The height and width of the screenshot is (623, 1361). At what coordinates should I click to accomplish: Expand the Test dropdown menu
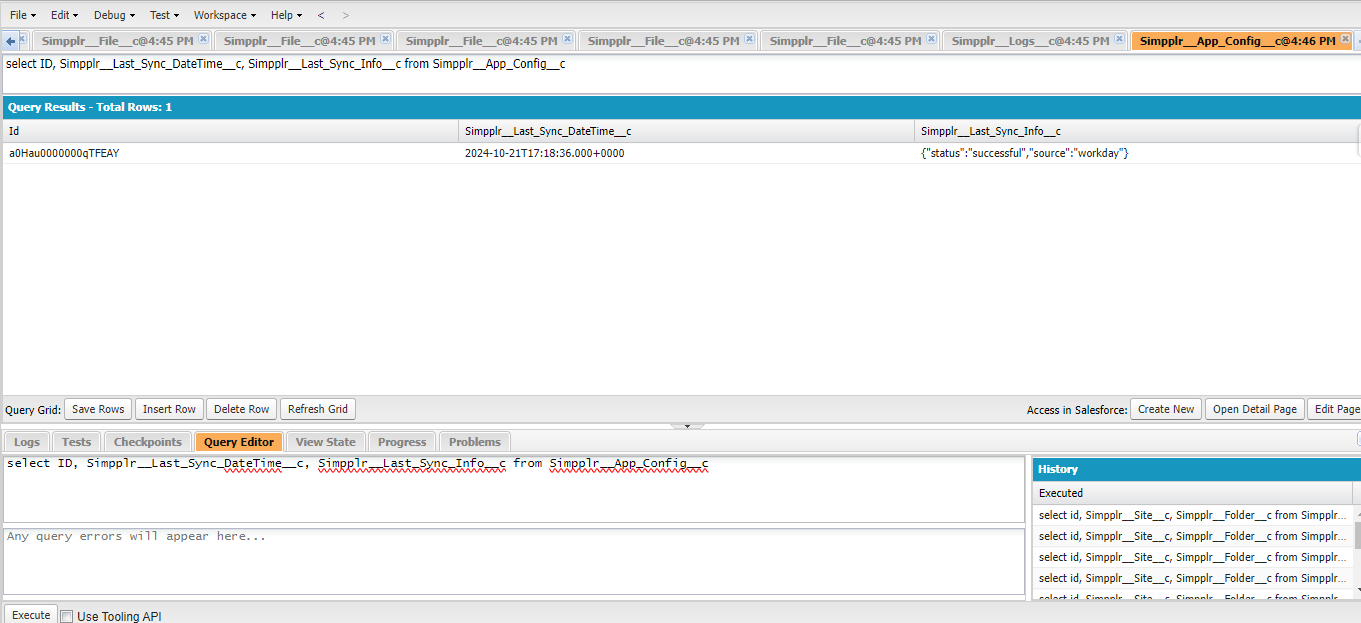point(164,15)
